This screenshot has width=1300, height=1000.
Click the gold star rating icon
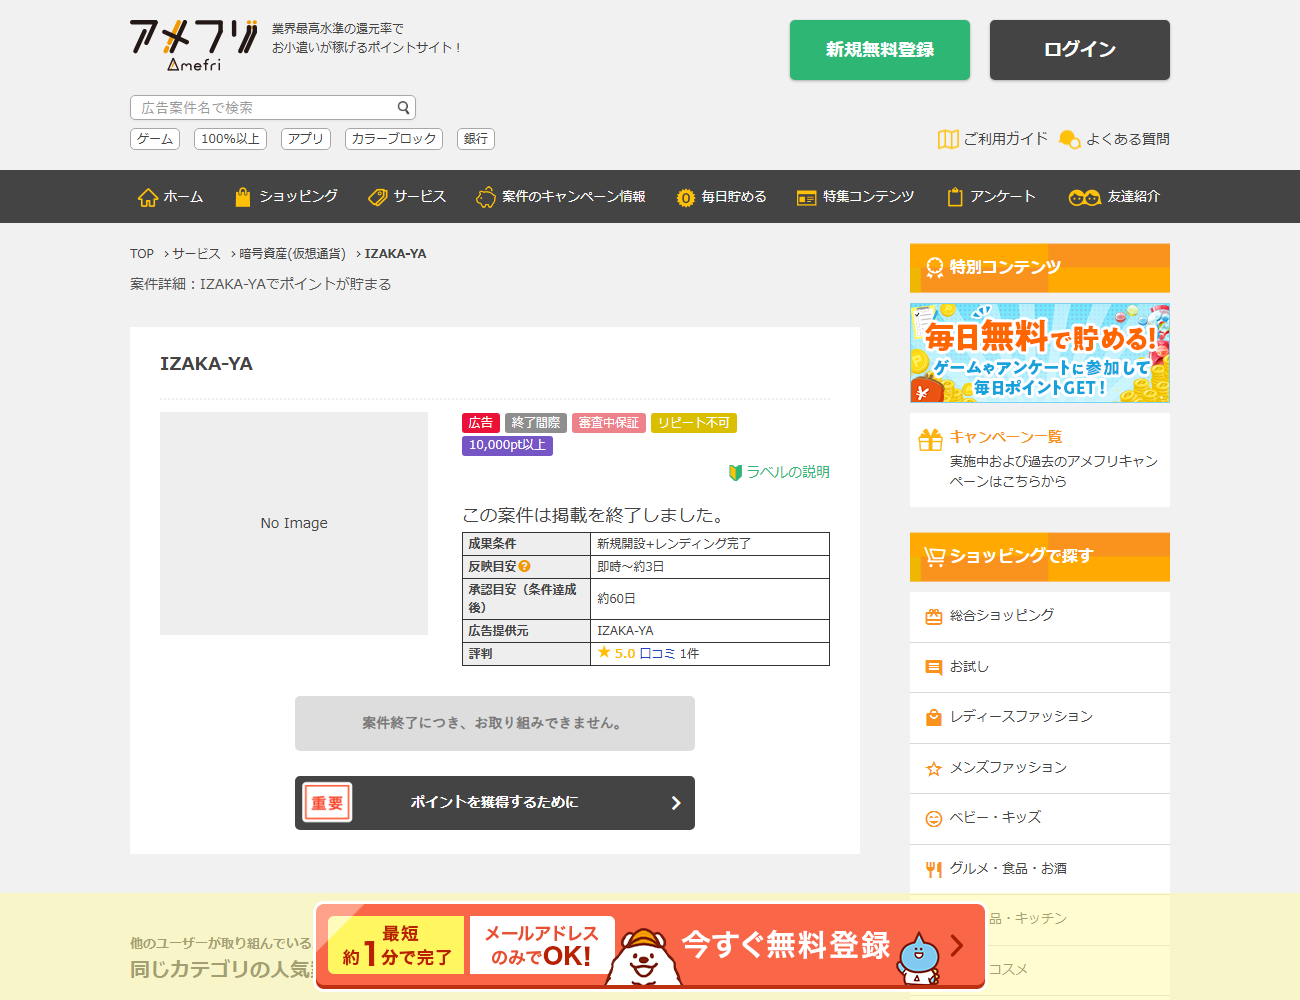tap(604, 652)
